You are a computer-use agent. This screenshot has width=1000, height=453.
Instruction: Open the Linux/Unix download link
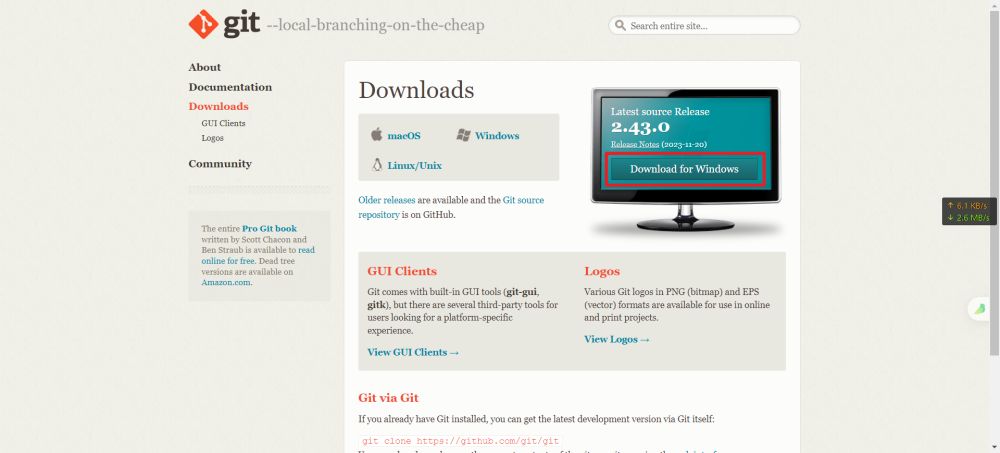pos(415,166)
